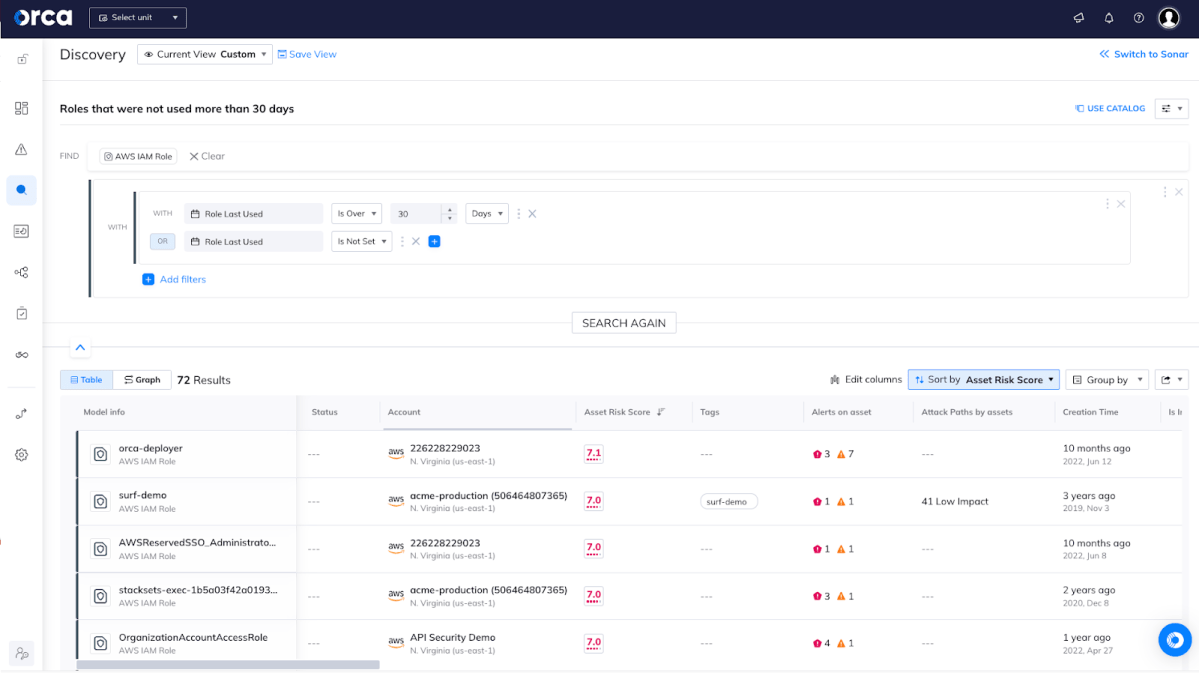Click the user-management icon at sidebar bottom

[x=21, y=654]
